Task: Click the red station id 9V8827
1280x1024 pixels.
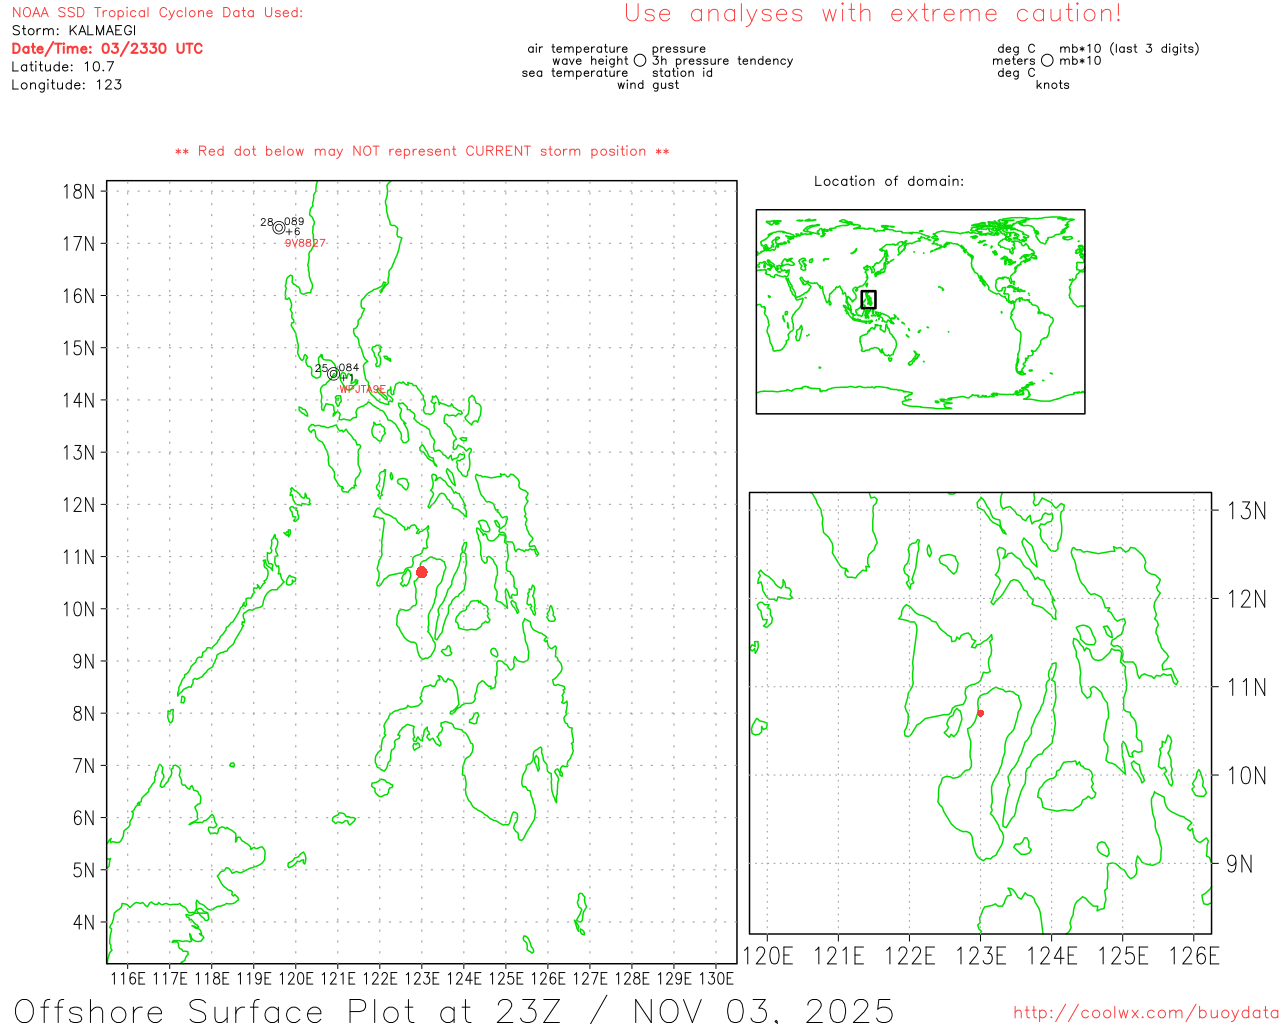Action: point(305,243)
